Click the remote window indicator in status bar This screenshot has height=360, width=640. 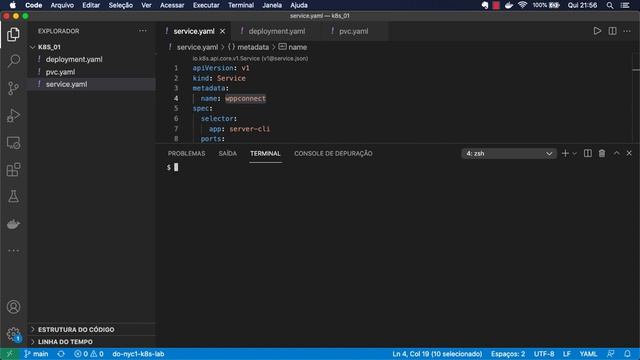click(9, 354)
